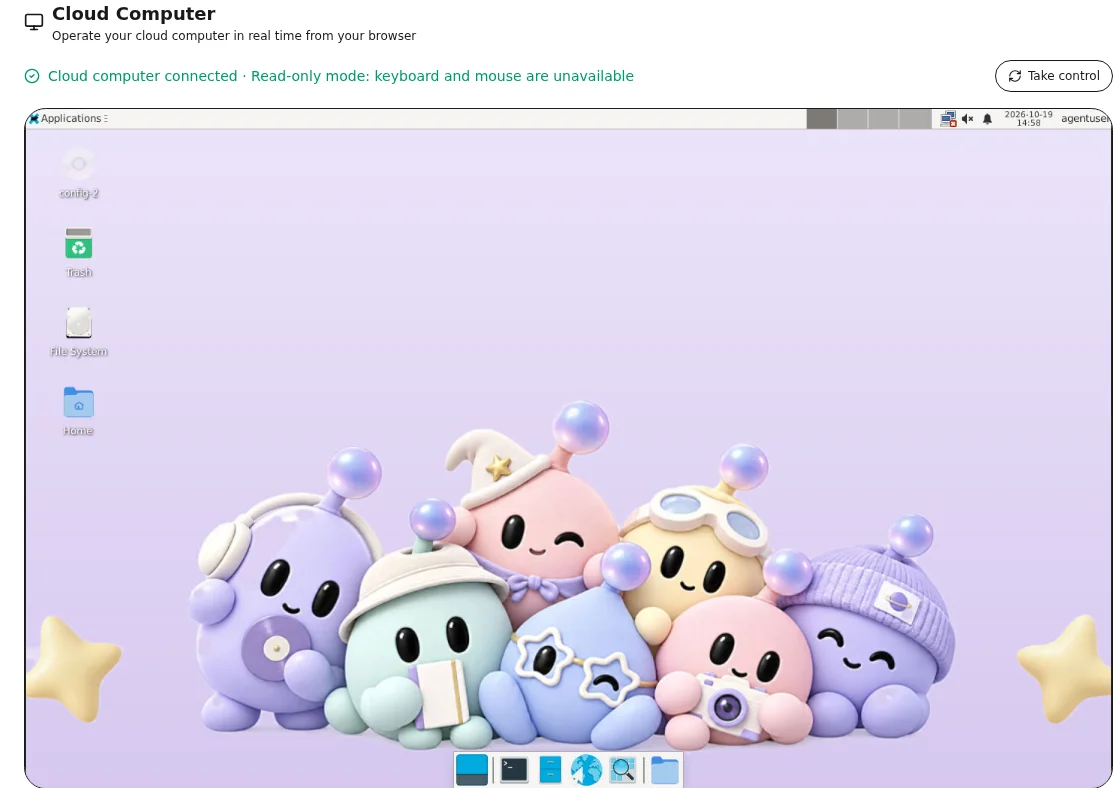
Task: Open the Applications menu
Action: point(68,119)
